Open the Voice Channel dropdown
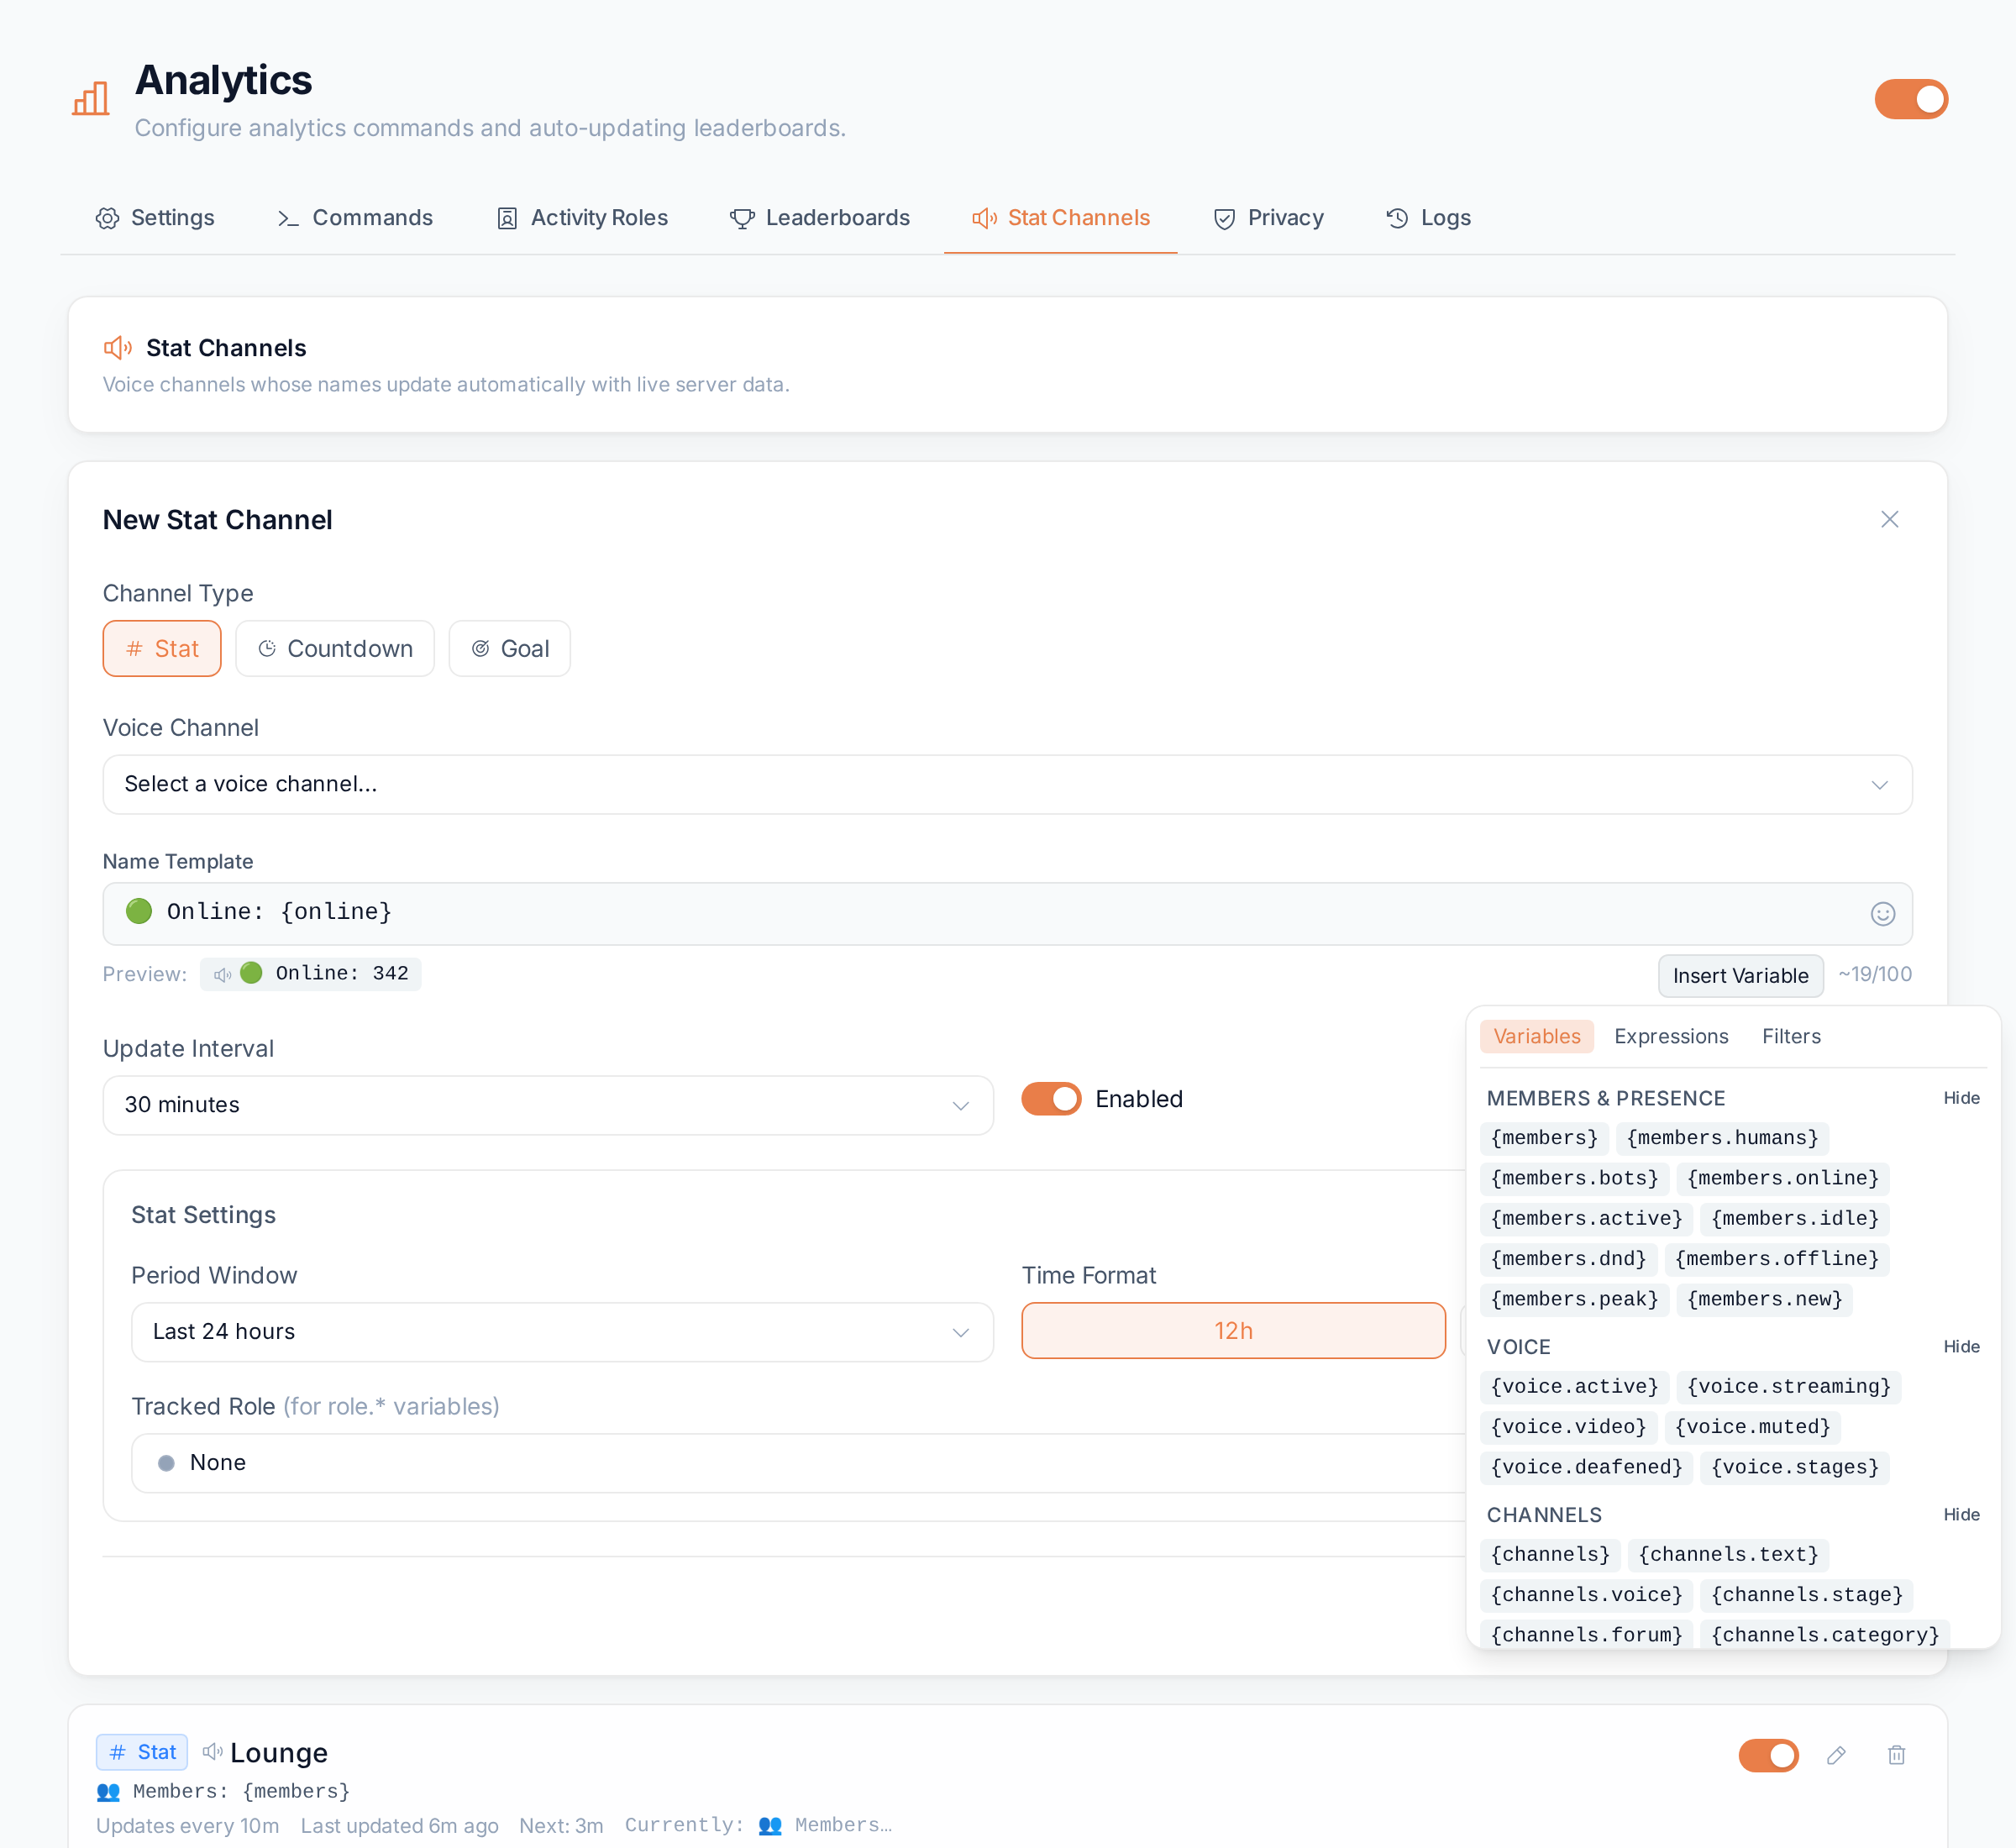The image size is (2016, 1848). (1007, 784)
